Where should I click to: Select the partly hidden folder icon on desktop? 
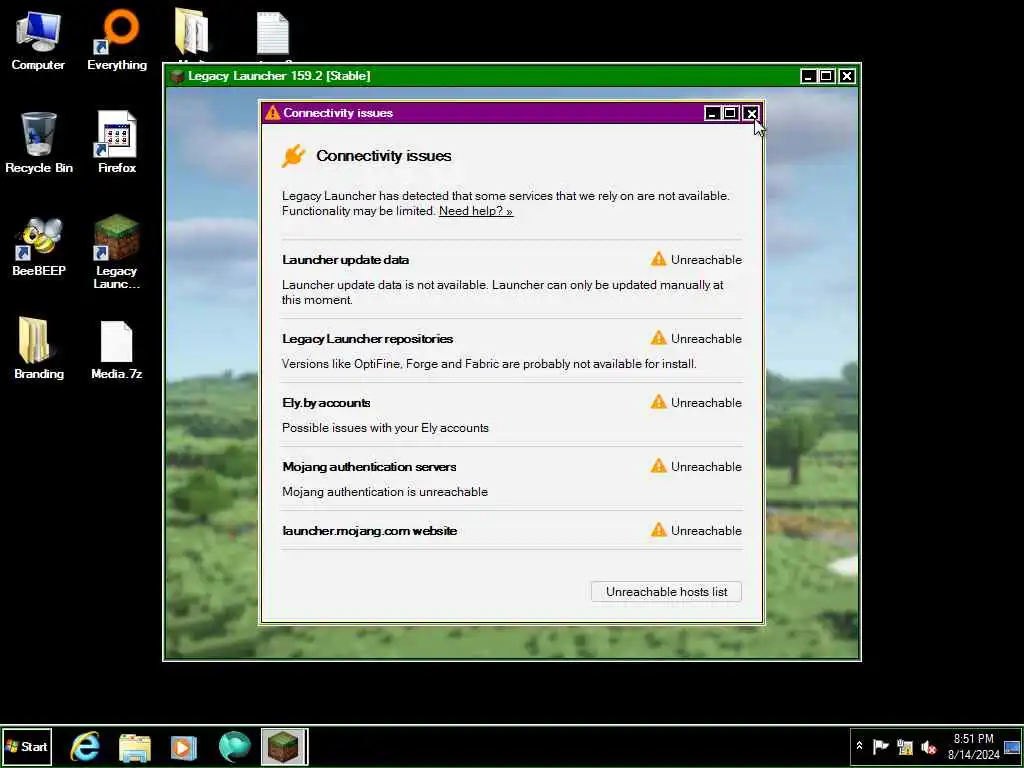pyautogui.click(x=191, y=33)
